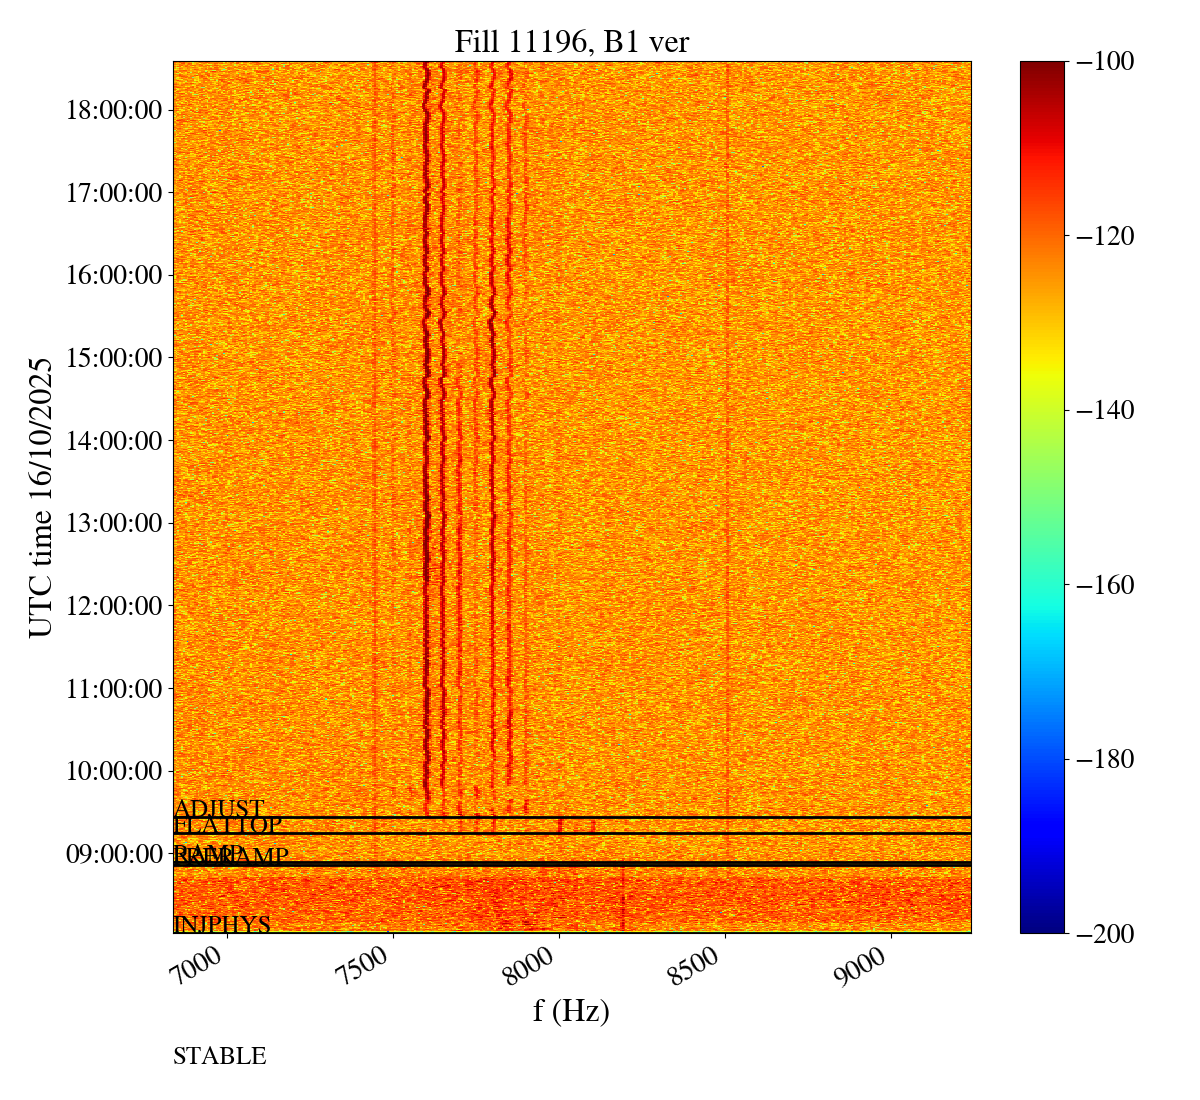Click the ADJUST annotation label
The height and width of the screenshot is (1100, 1200).
tap(219, 808)
